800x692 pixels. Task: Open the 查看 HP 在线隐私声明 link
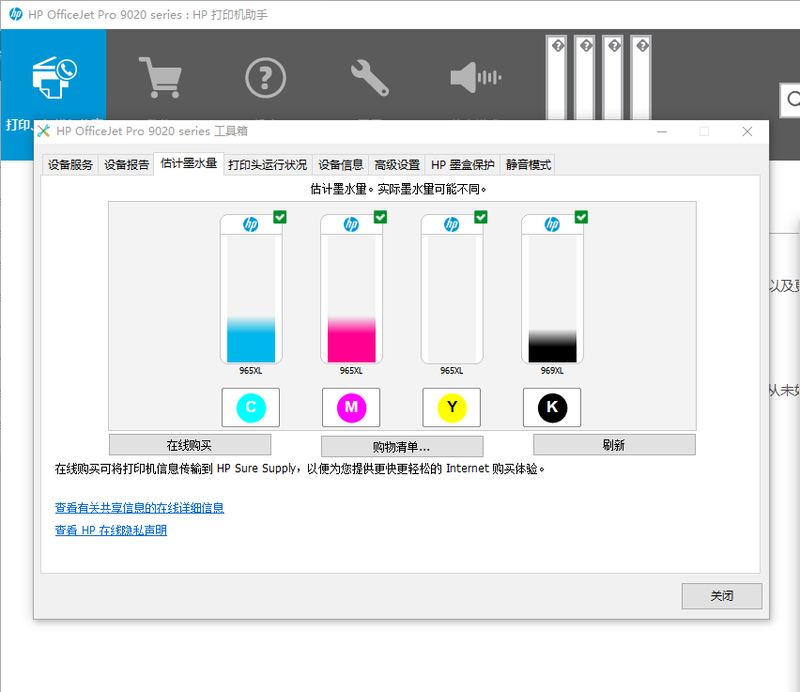(111, 530)
